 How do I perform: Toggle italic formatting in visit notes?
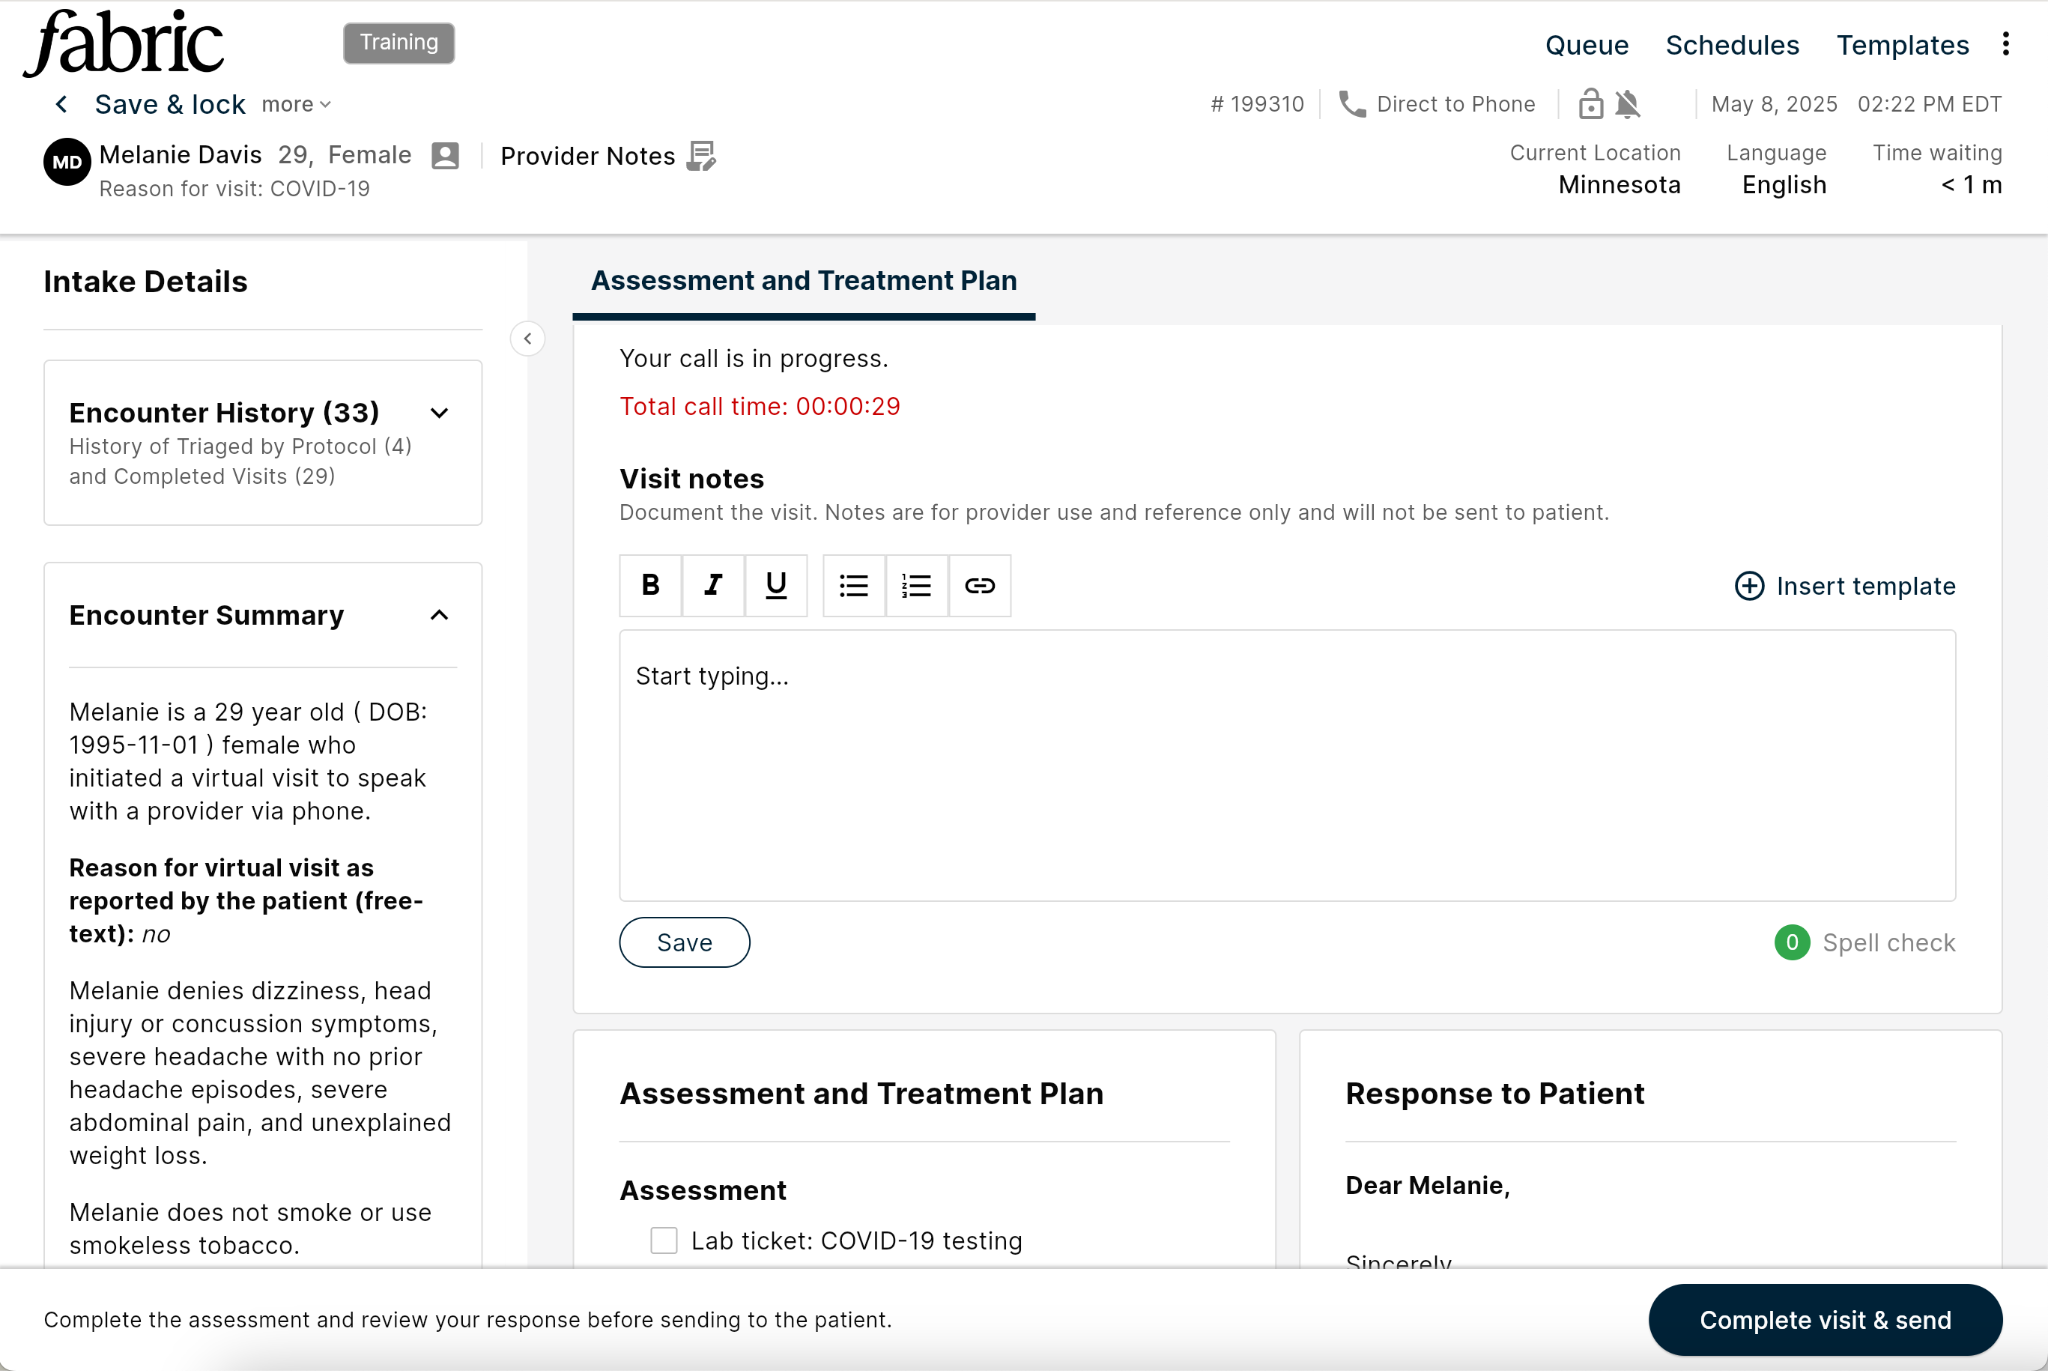pyautogui.click(x=713, y=585)
